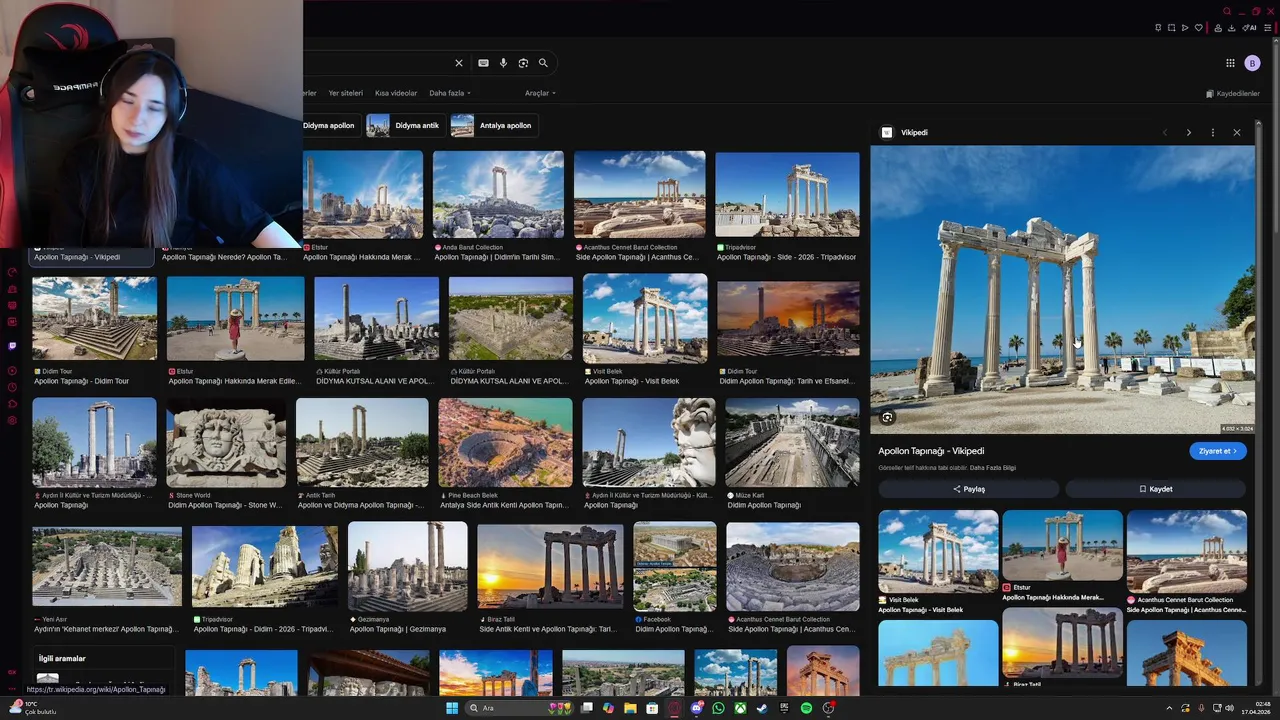Open Xbox app from the taskbar
Viewport: 1280px width, 720px height.
point(740,708)
